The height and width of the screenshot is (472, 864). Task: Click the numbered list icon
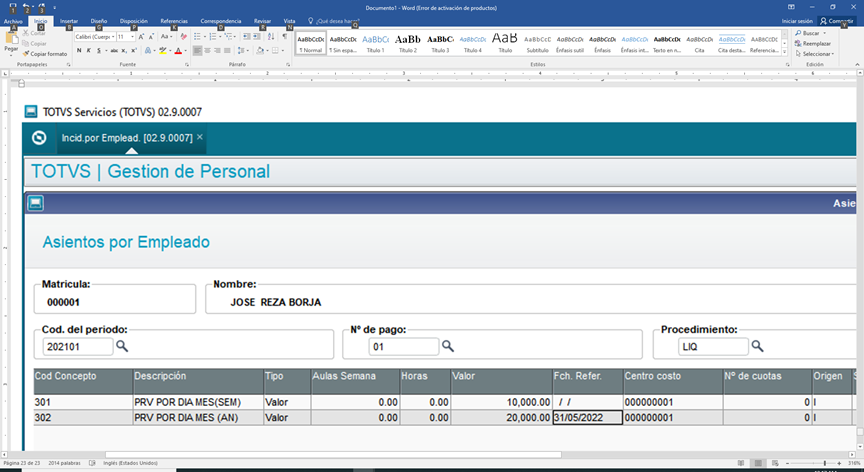click(213, 36)
